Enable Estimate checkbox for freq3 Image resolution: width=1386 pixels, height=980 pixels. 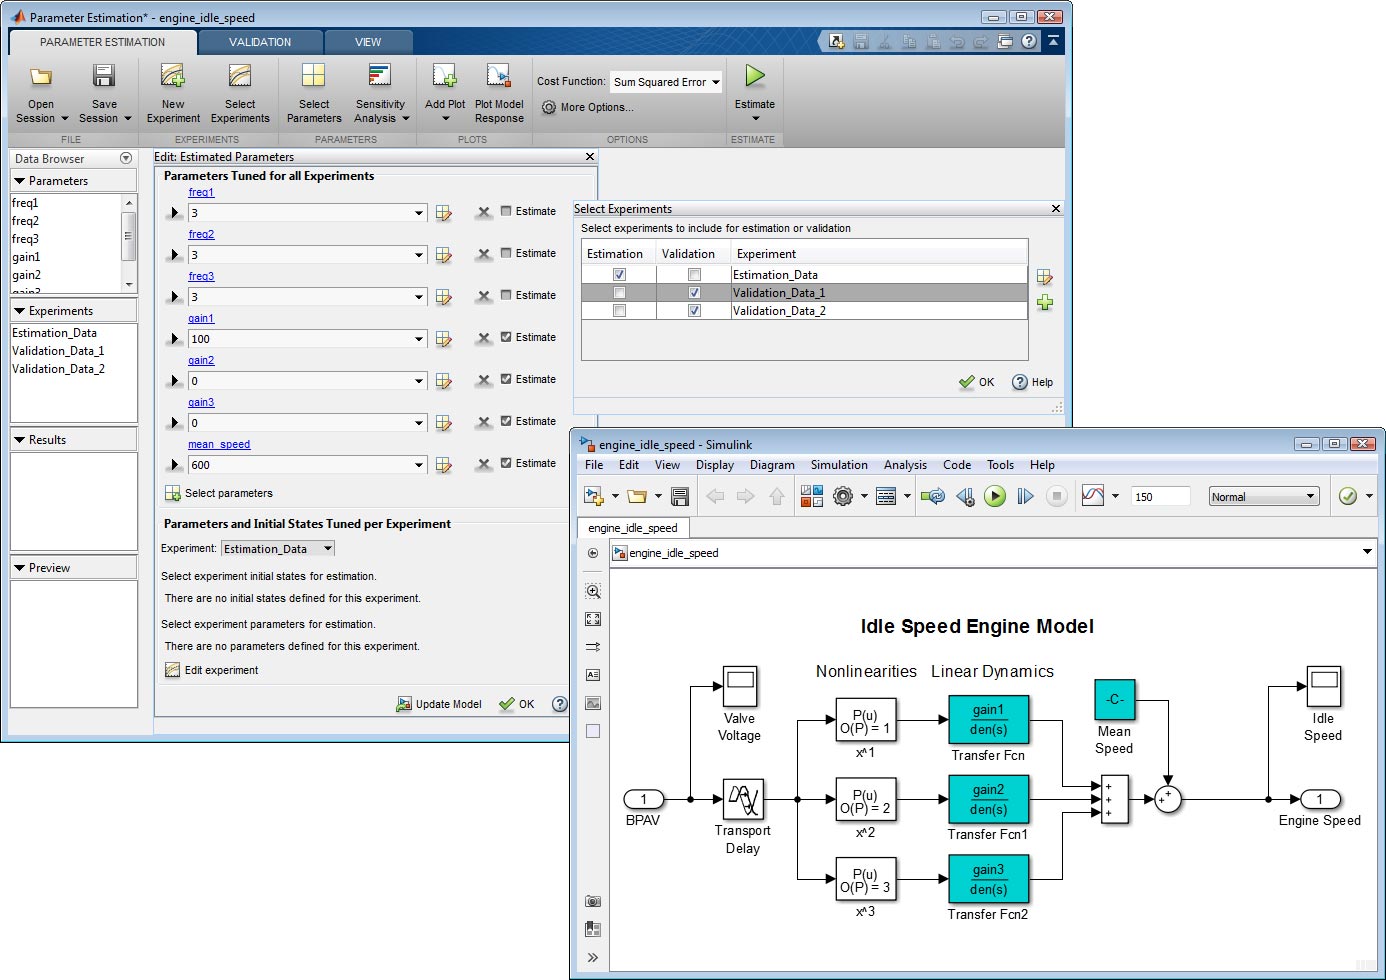506,295
